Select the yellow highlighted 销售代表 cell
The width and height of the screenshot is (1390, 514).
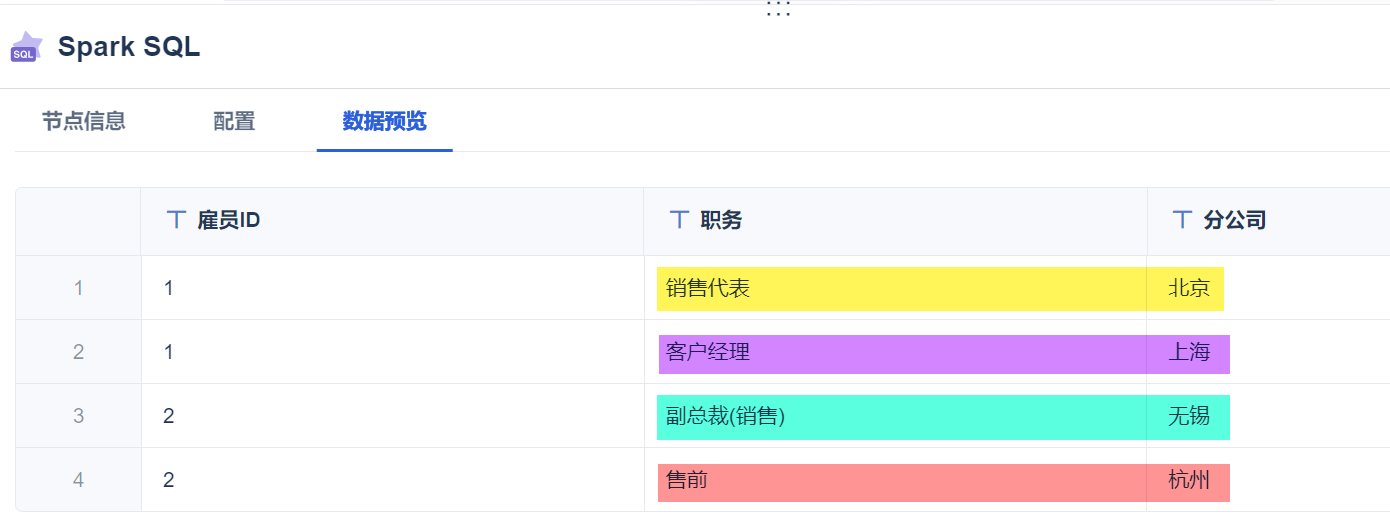click(708, 289)
